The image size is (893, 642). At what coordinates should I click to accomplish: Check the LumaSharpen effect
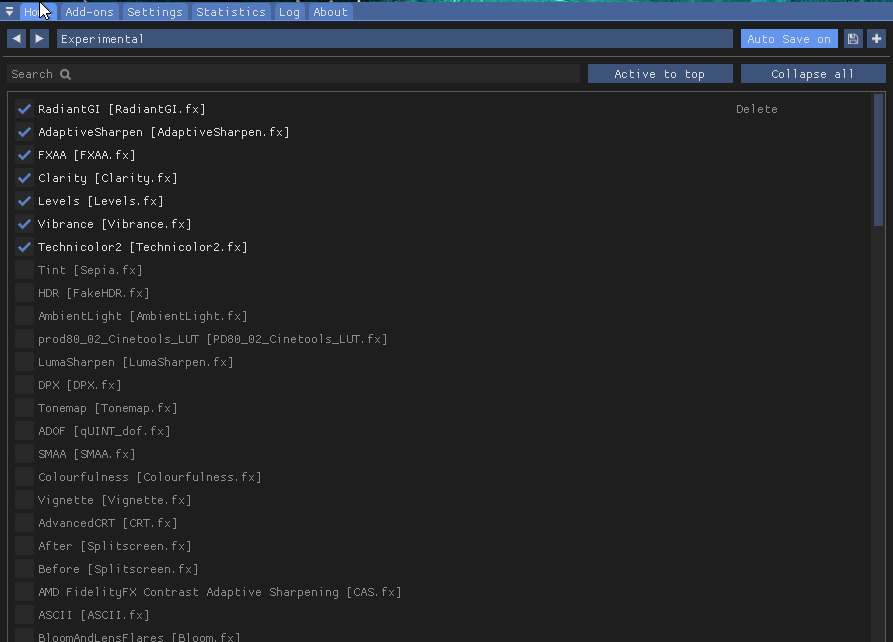(24, 362)
